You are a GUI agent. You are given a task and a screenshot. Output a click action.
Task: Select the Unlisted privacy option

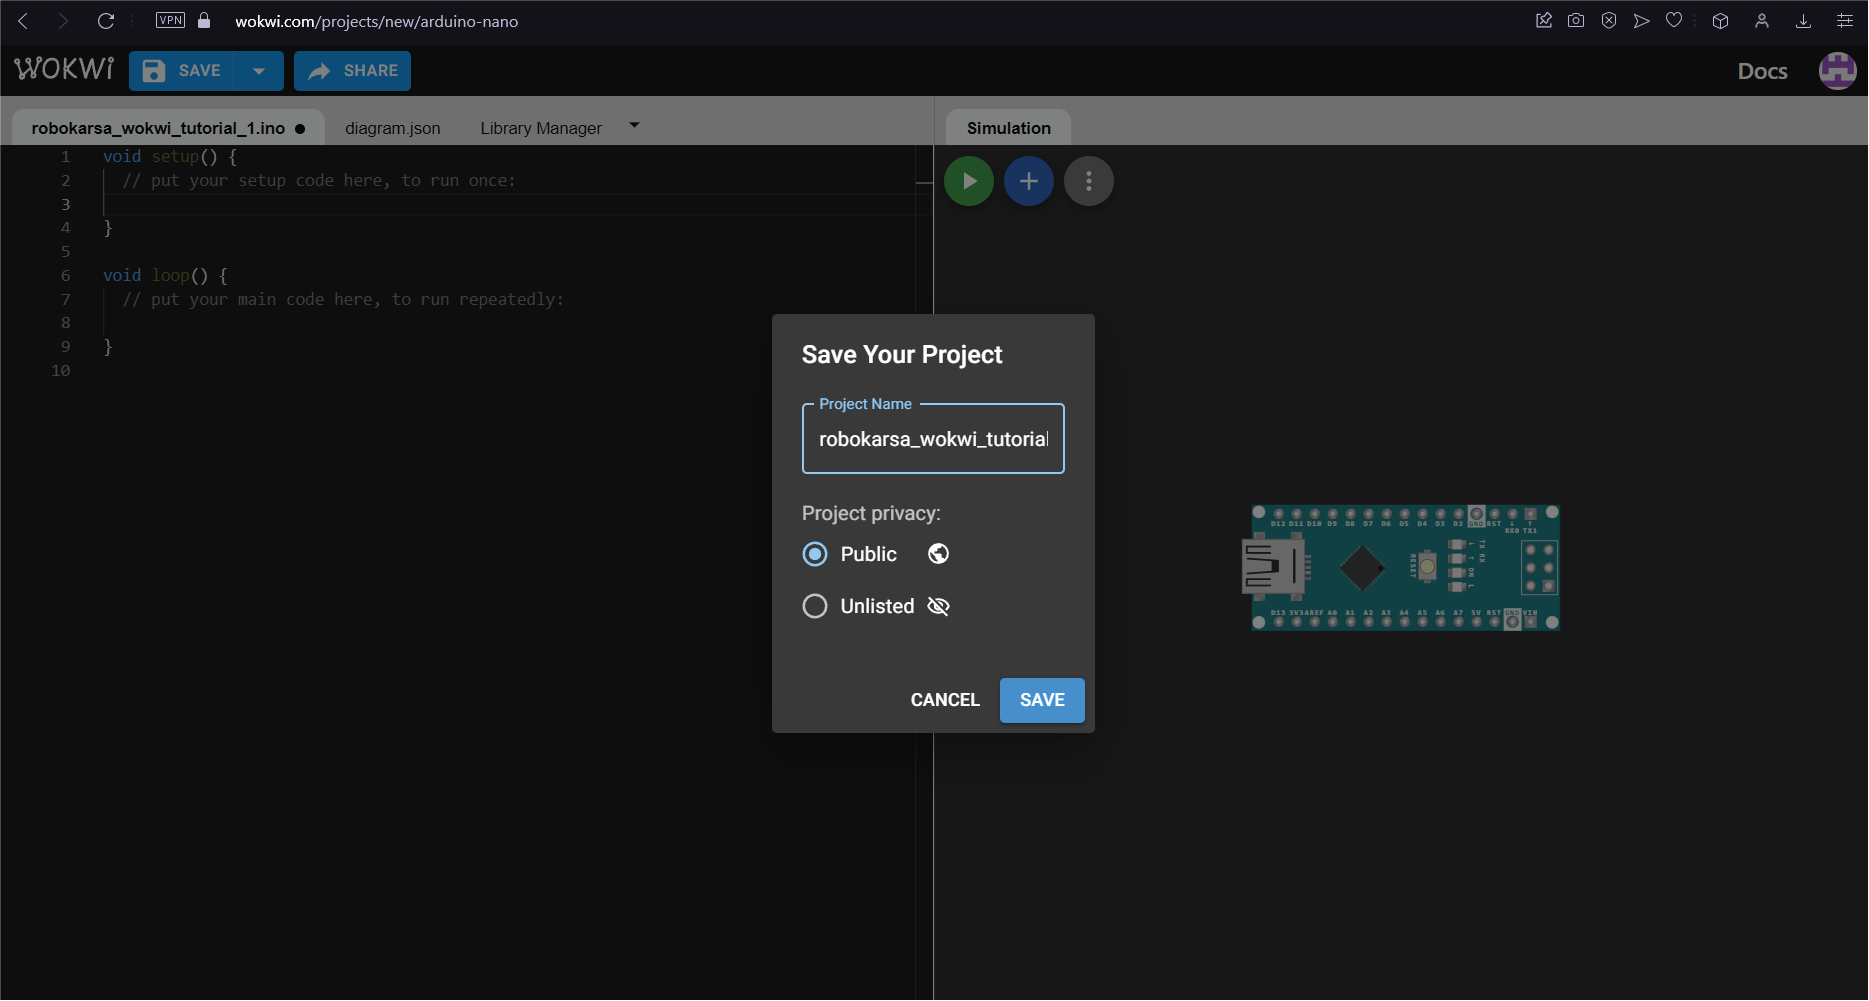[815, 606]
